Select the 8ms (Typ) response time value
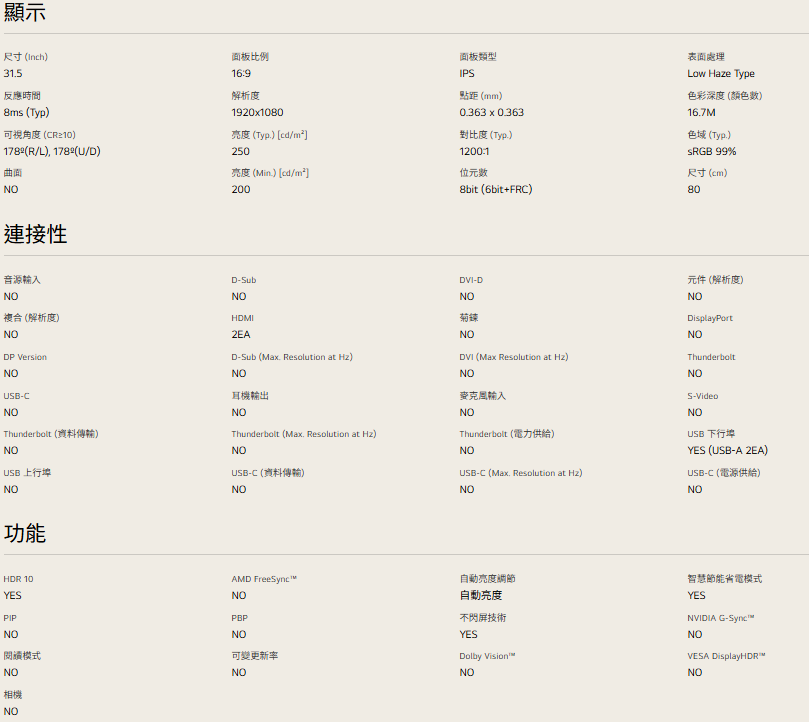The width and height of the screenshot is (809, 722). coord(26,113)
